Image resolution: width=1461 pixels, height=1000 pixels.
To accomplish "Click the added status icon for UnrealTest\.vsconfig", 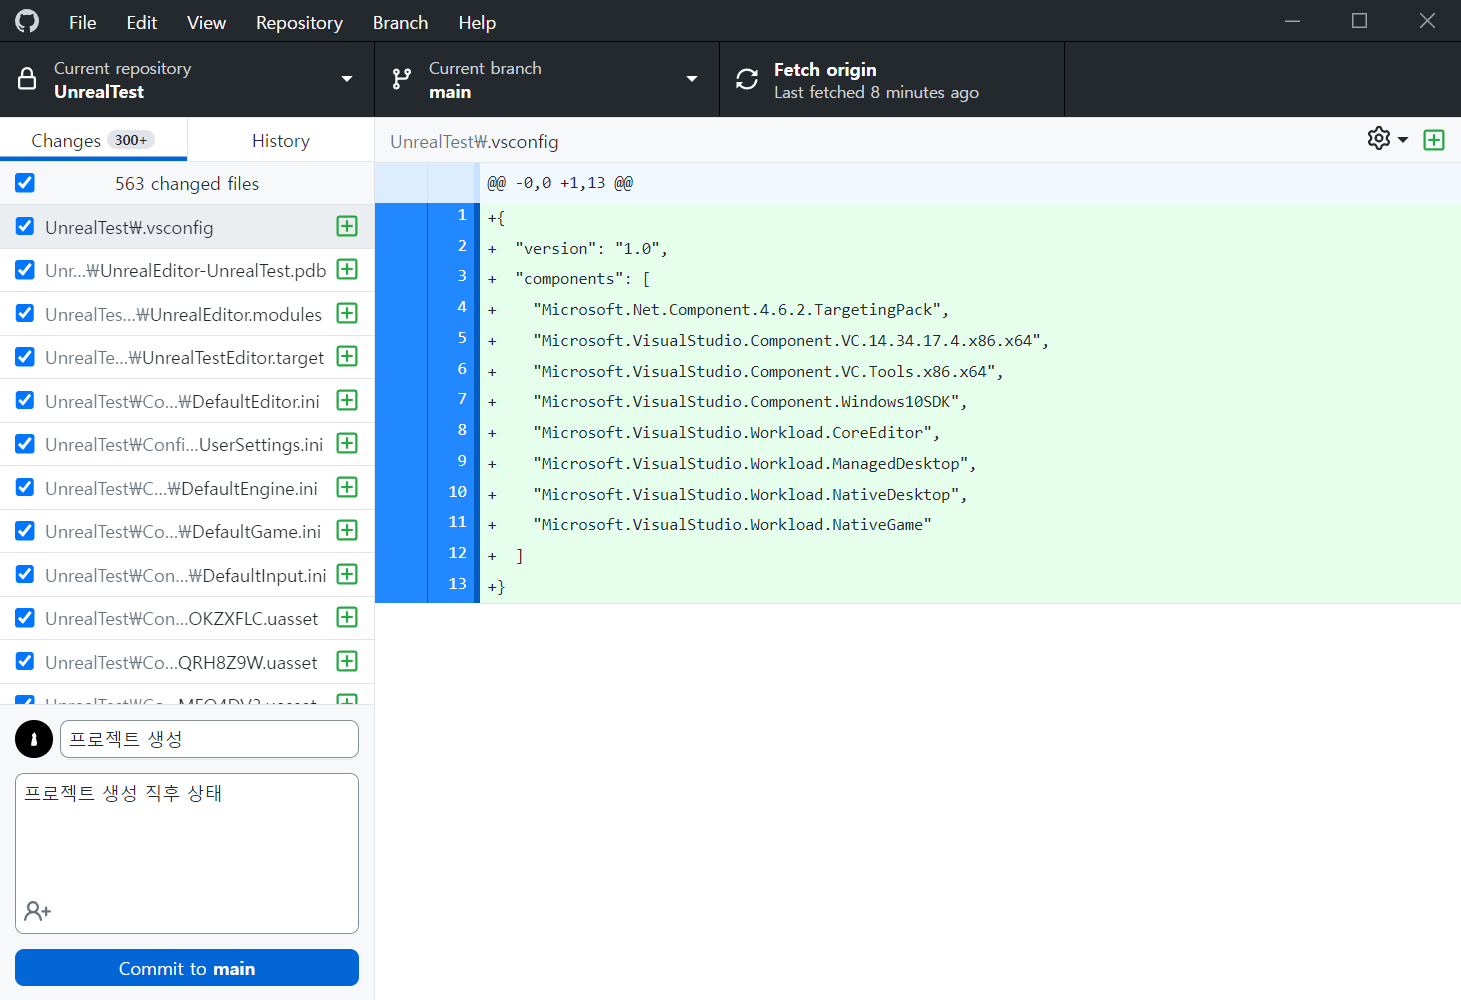I will click(347, 226).
